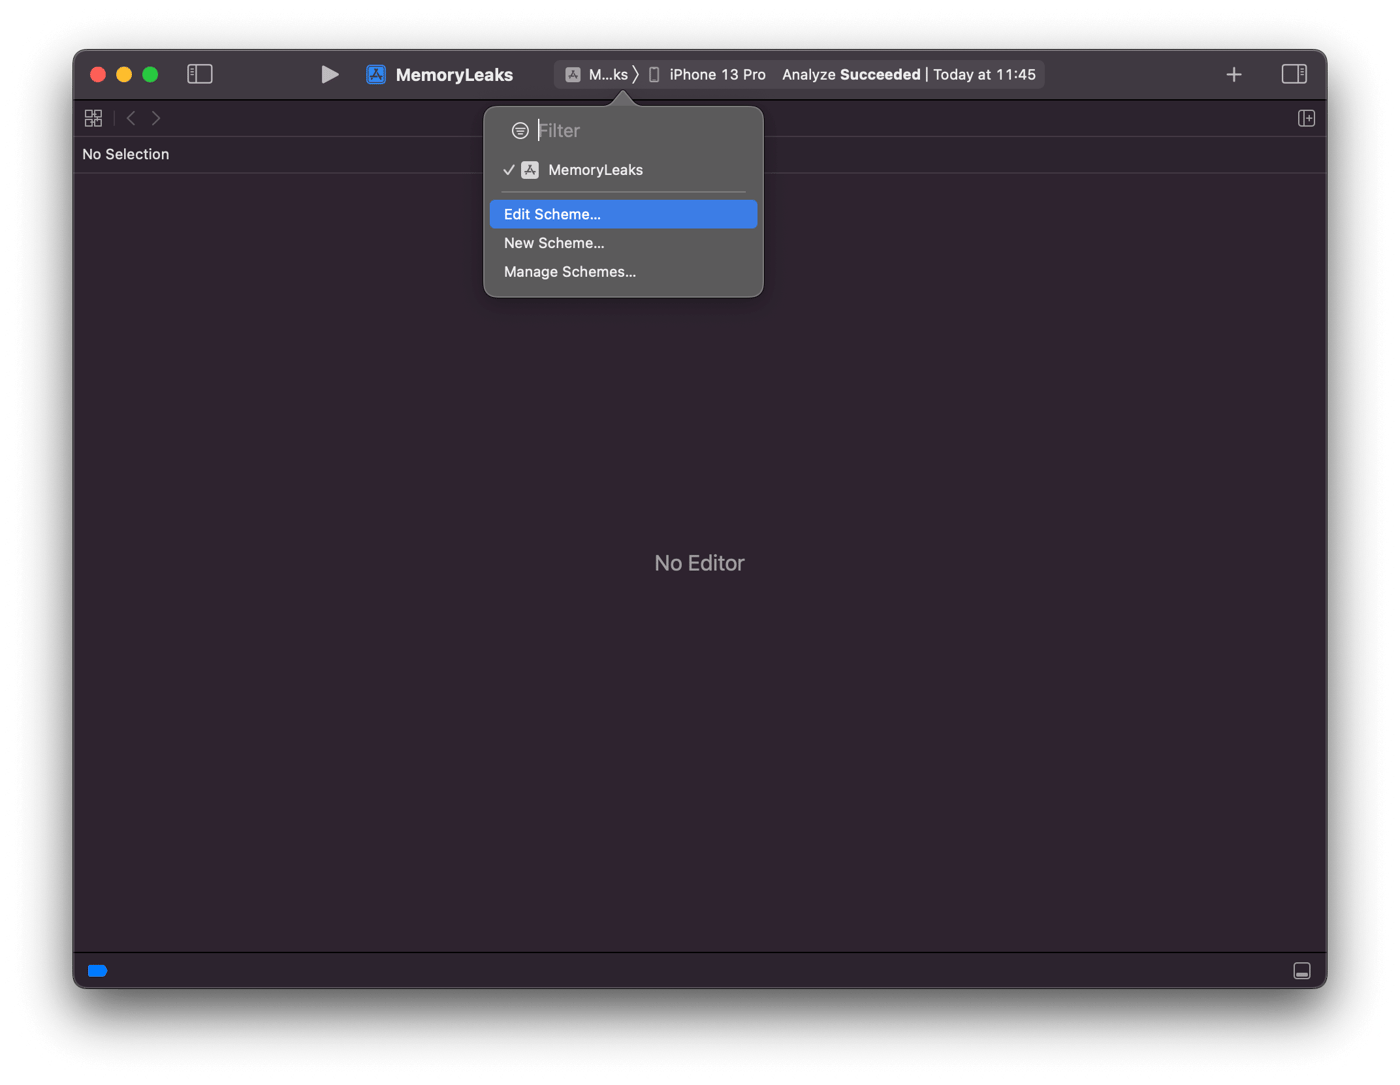
Task: Click the Run button to build
Action: pyautogui.click(x=330, y=74)
